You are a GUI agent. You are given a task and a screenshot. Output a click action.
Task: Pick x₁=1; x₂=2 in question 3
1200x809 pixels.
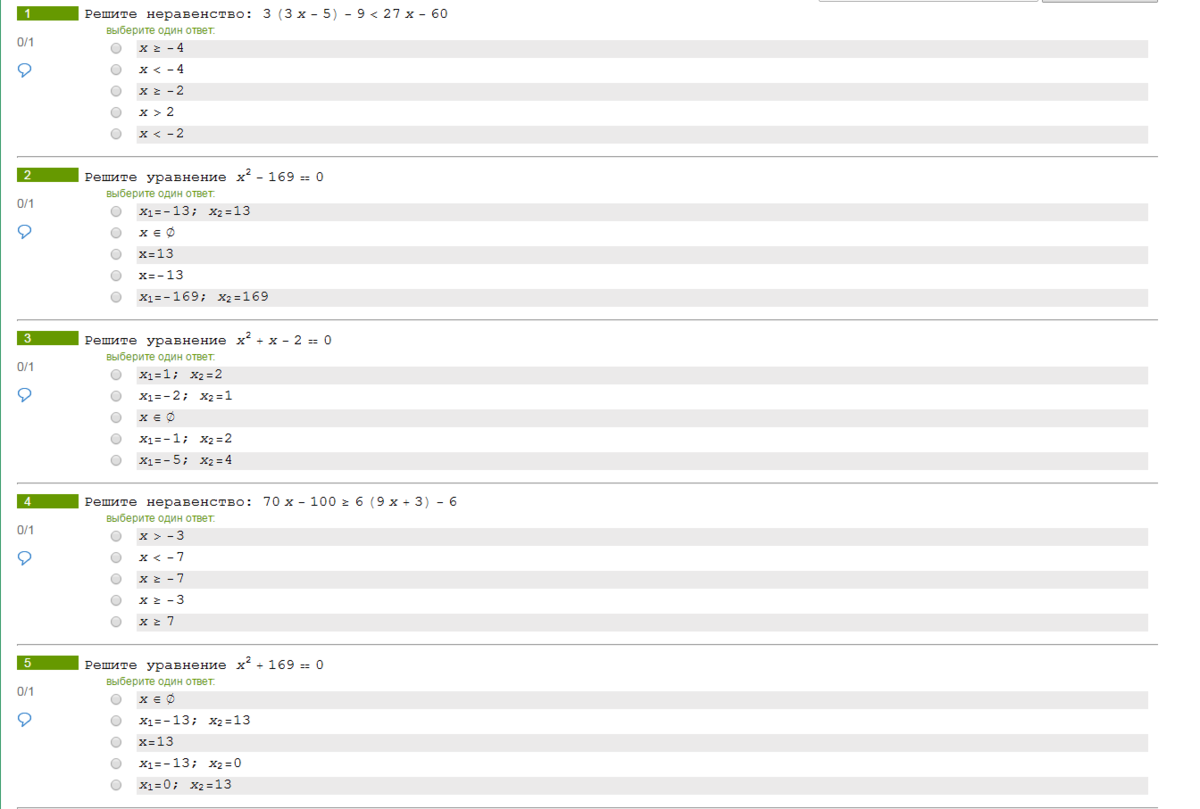click(116, 375)
